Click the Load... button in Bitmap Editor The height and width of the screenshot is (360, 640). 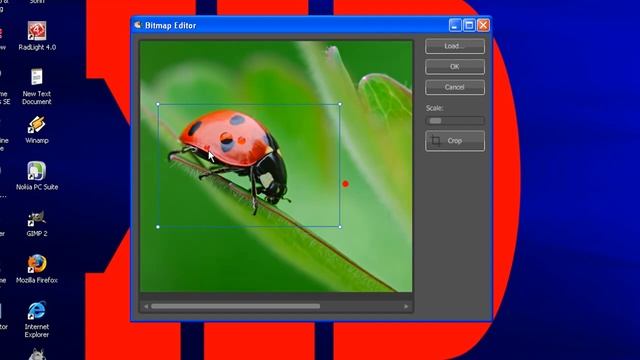click(455, 46)
